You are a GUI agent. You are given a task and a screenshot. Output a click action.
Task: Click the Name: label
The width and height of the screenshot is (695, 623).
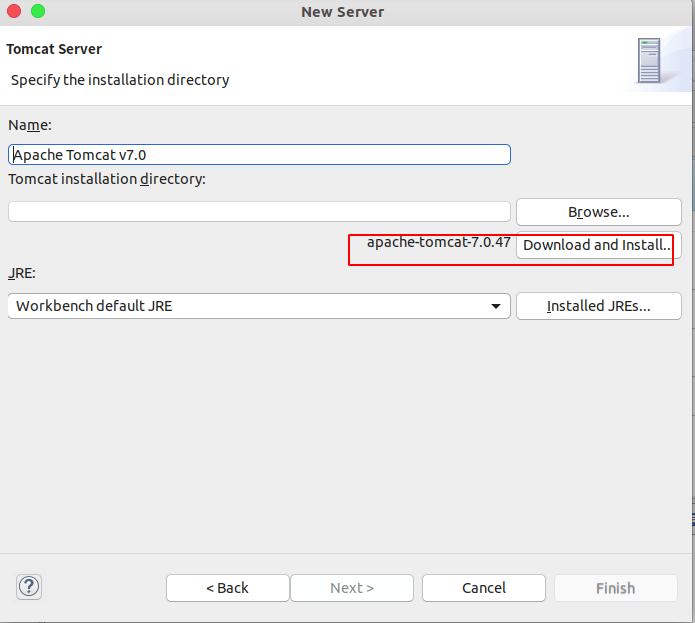tap(30, 125)
